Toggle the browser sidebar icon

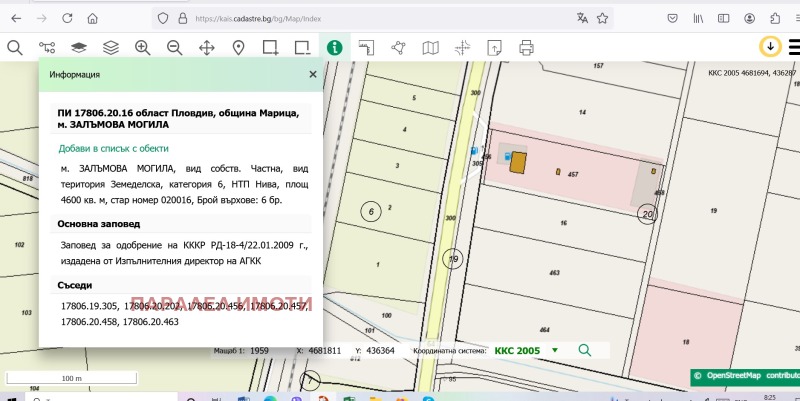point(723,18)
